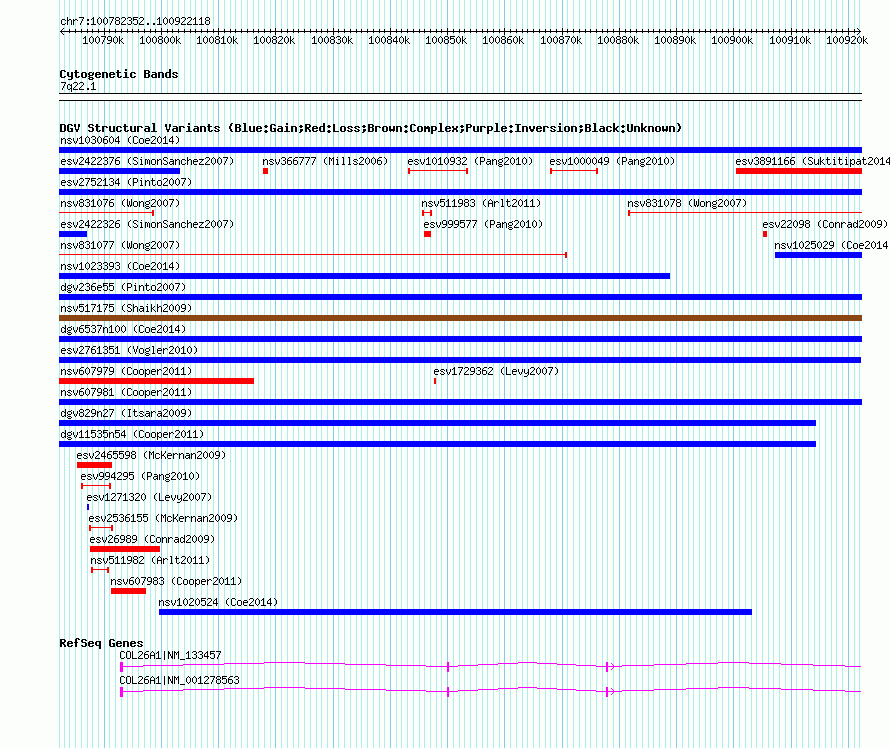Open the nsv831077 (Wong2007) label

coord(120,245)
